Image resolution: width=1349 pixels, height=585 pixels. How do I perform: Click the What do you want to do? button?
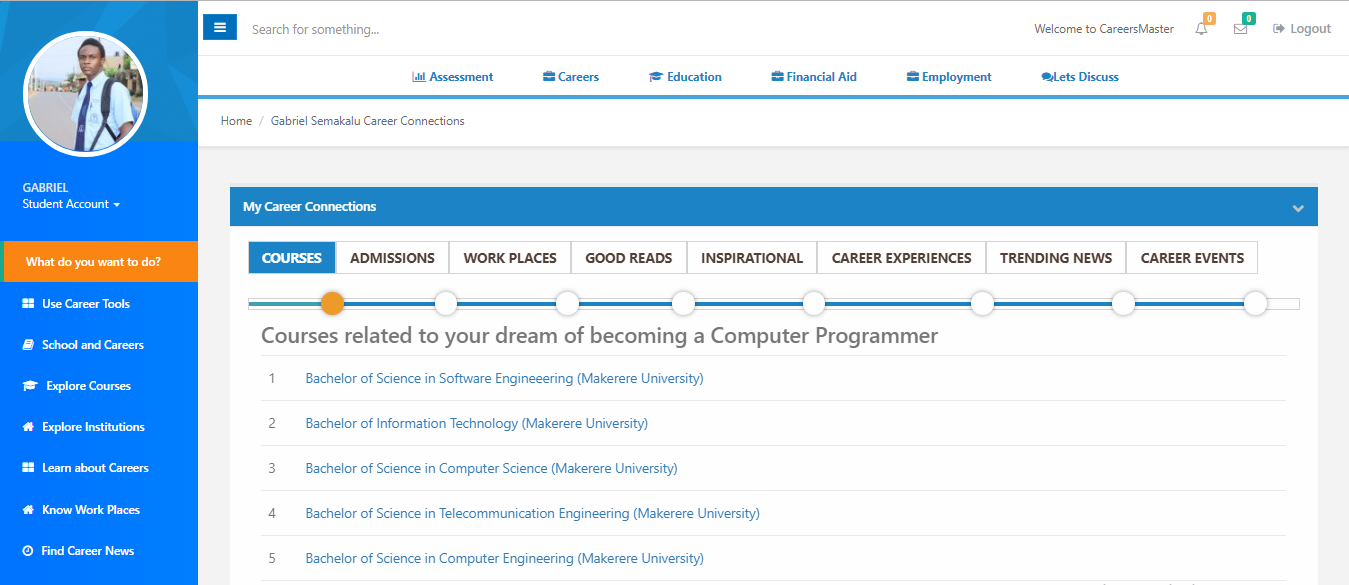click(x=100, y=262)
